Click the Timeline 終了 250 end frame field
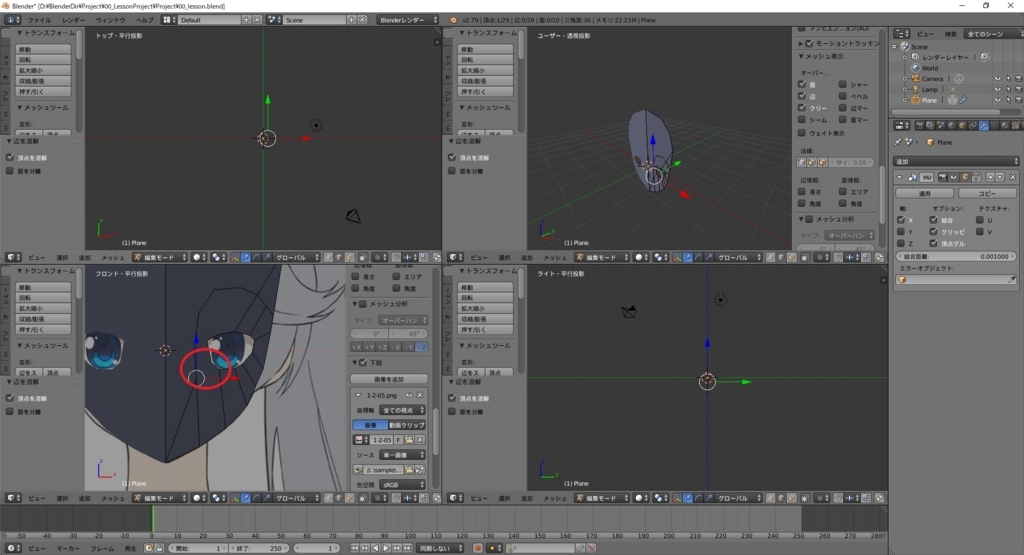The image size is (1024, 555). point(260,548)
